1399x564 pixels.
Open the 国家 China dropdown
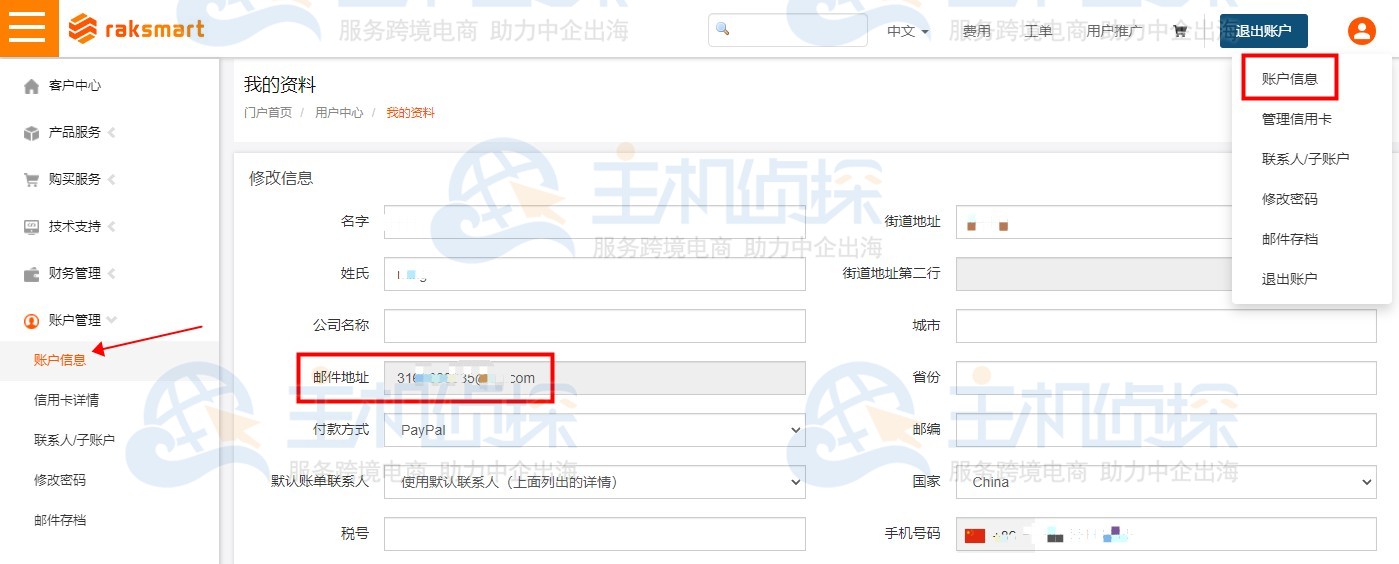click(1166, 482)
